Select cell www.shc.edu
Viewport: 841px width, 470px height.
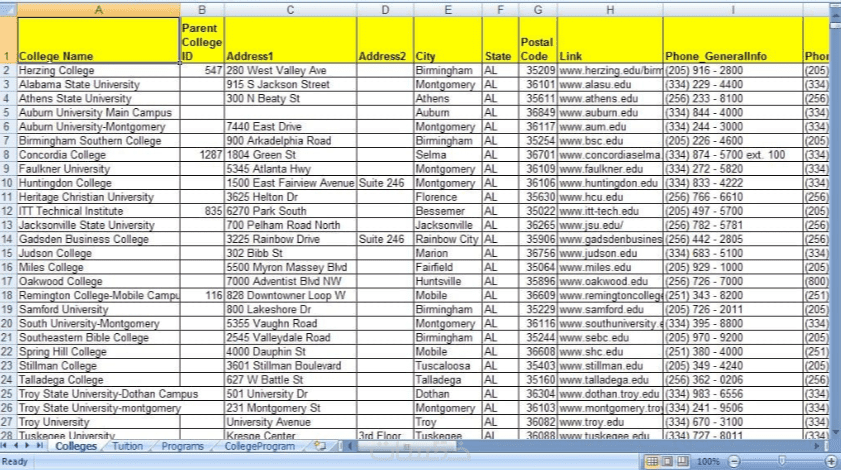pos(610,351)
